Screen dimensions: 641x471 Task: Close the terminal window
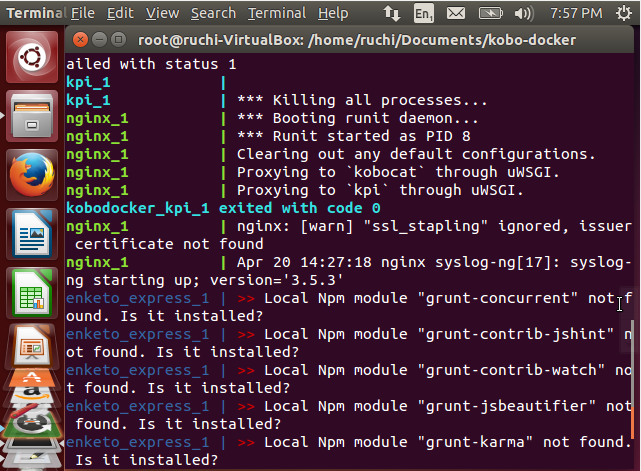tap(81, 40)
